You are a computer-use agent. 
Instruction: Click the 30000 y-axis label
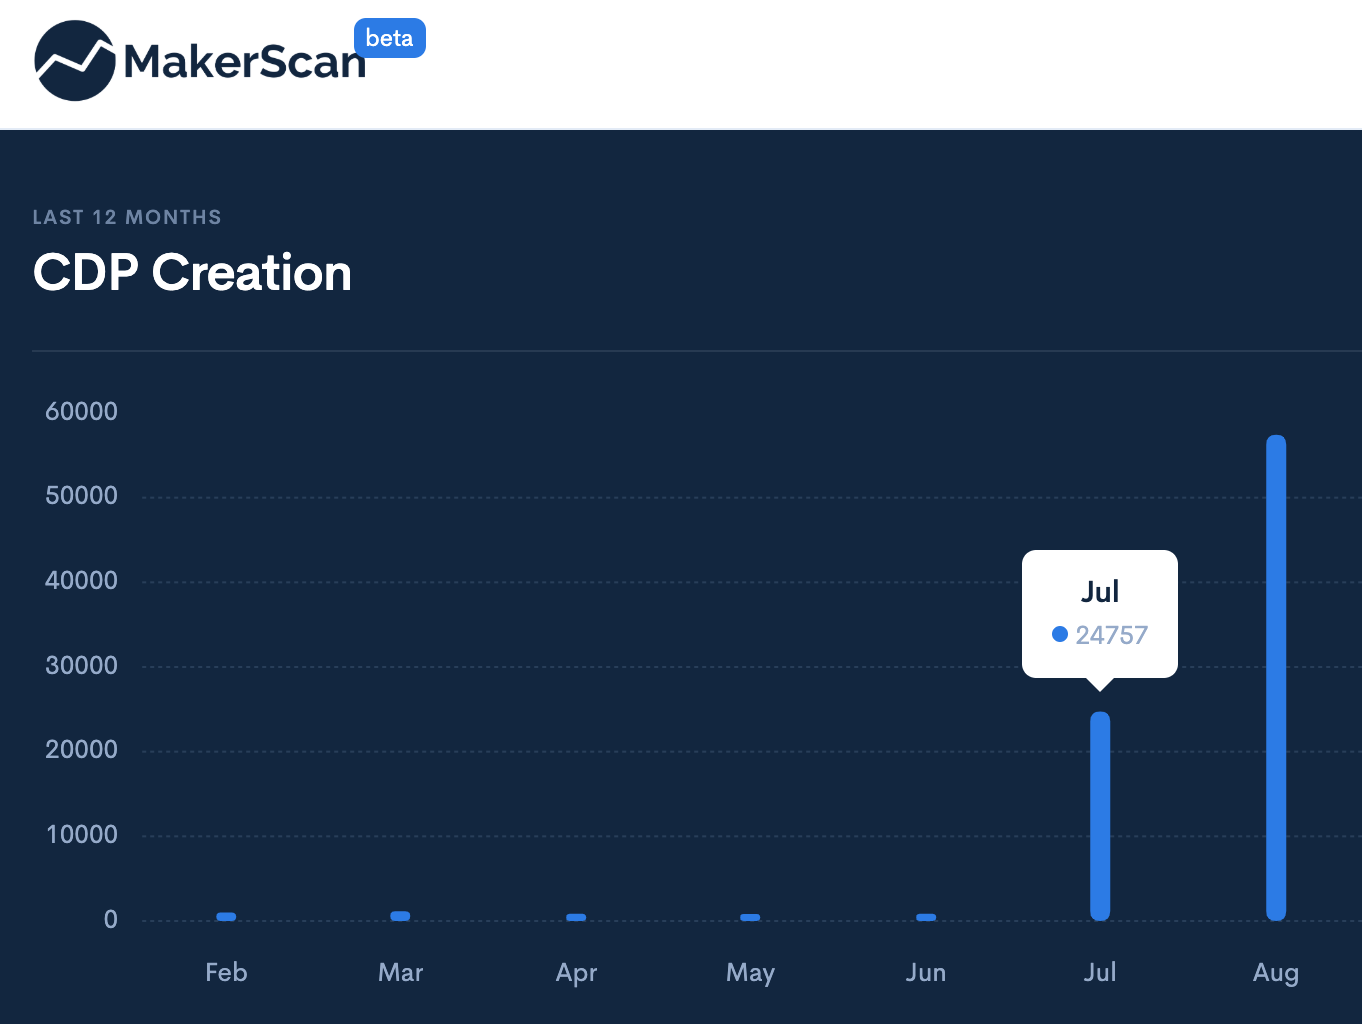click(81, 665)
